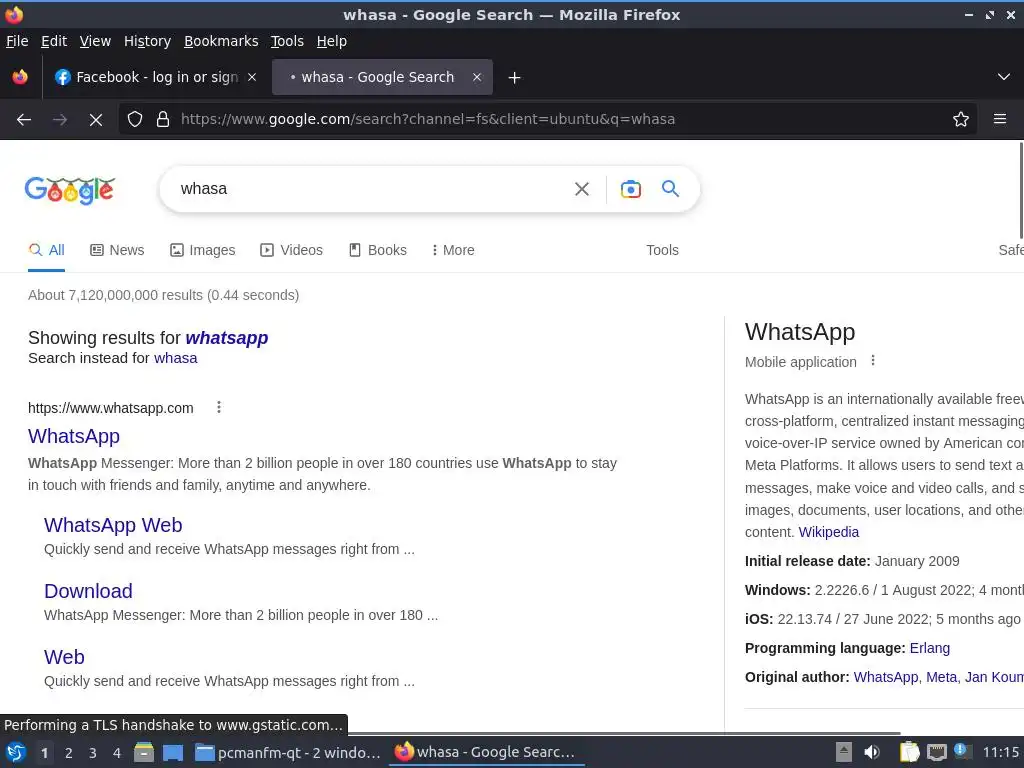Switch to virtual desktop 2

click(69, 753)
